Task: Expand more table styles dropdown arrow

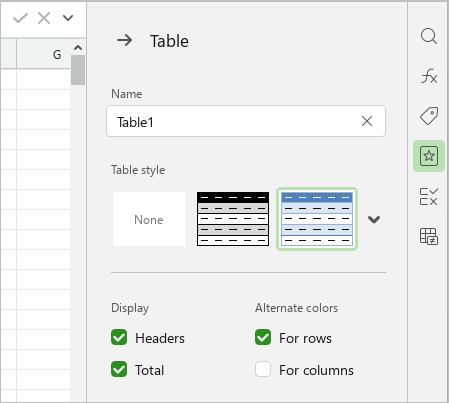Action: point(374,219)
